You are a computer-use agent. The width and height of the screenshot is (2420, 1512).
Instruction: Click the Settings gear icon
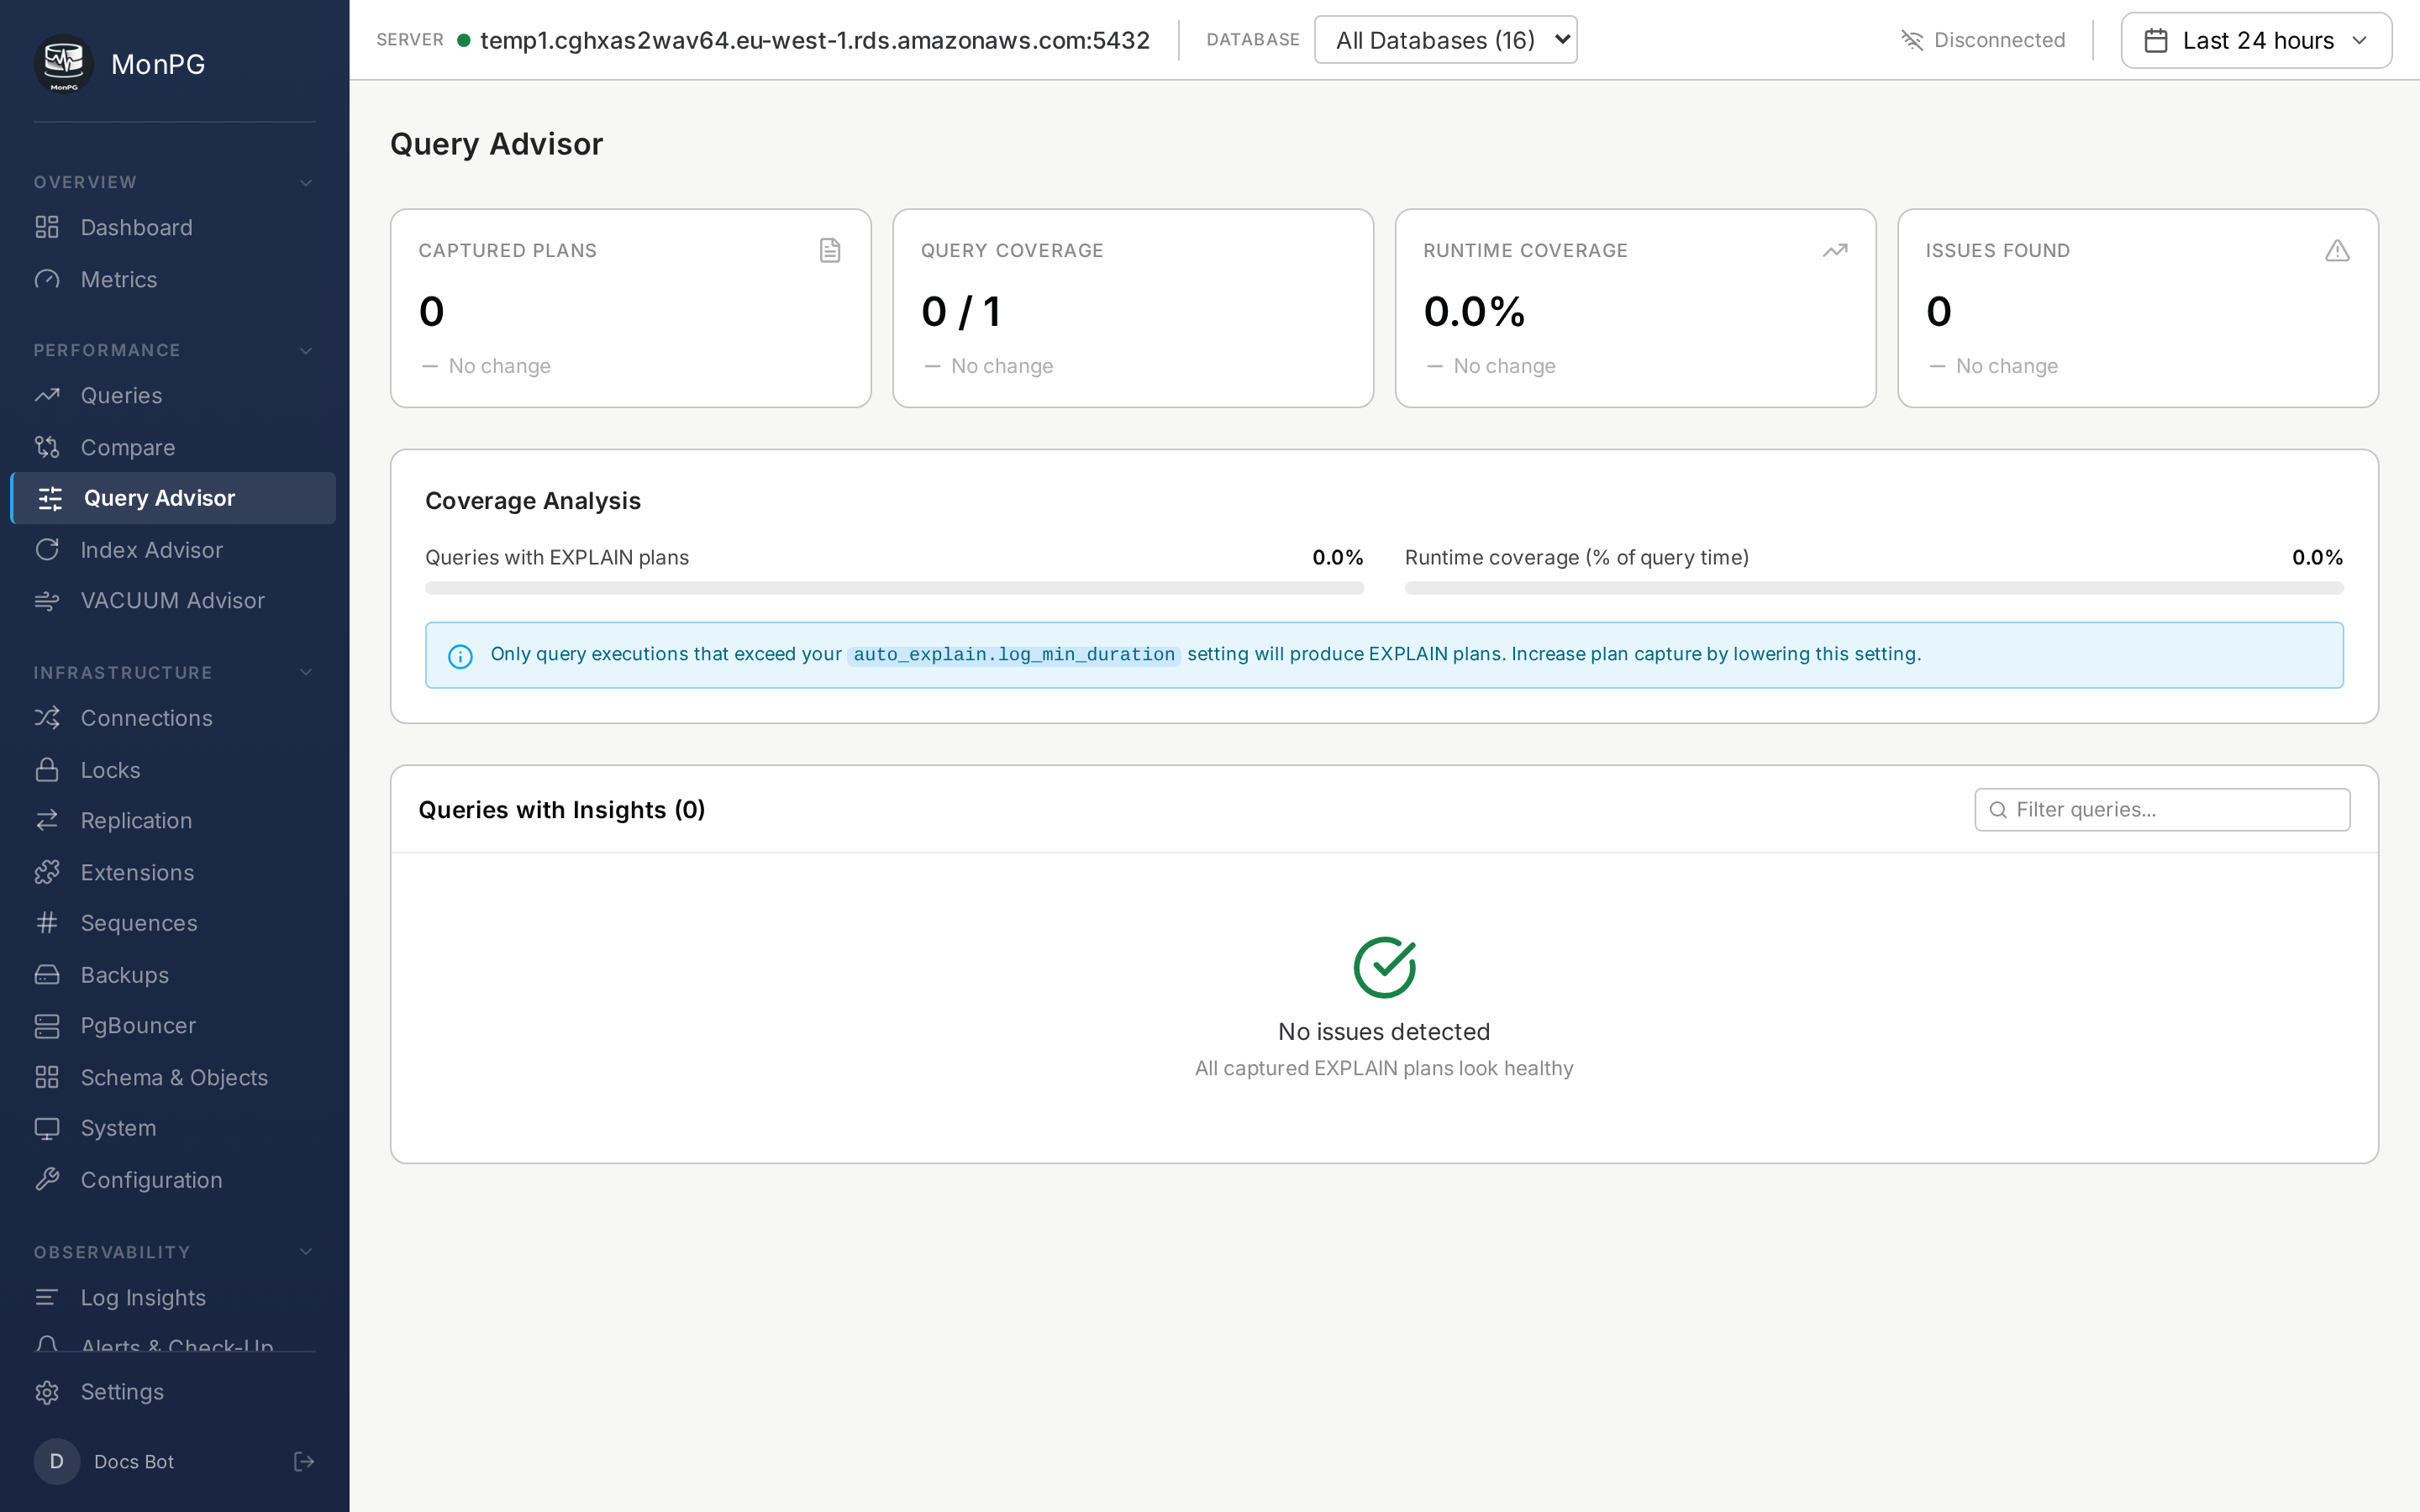click(x=47, y=1392)
